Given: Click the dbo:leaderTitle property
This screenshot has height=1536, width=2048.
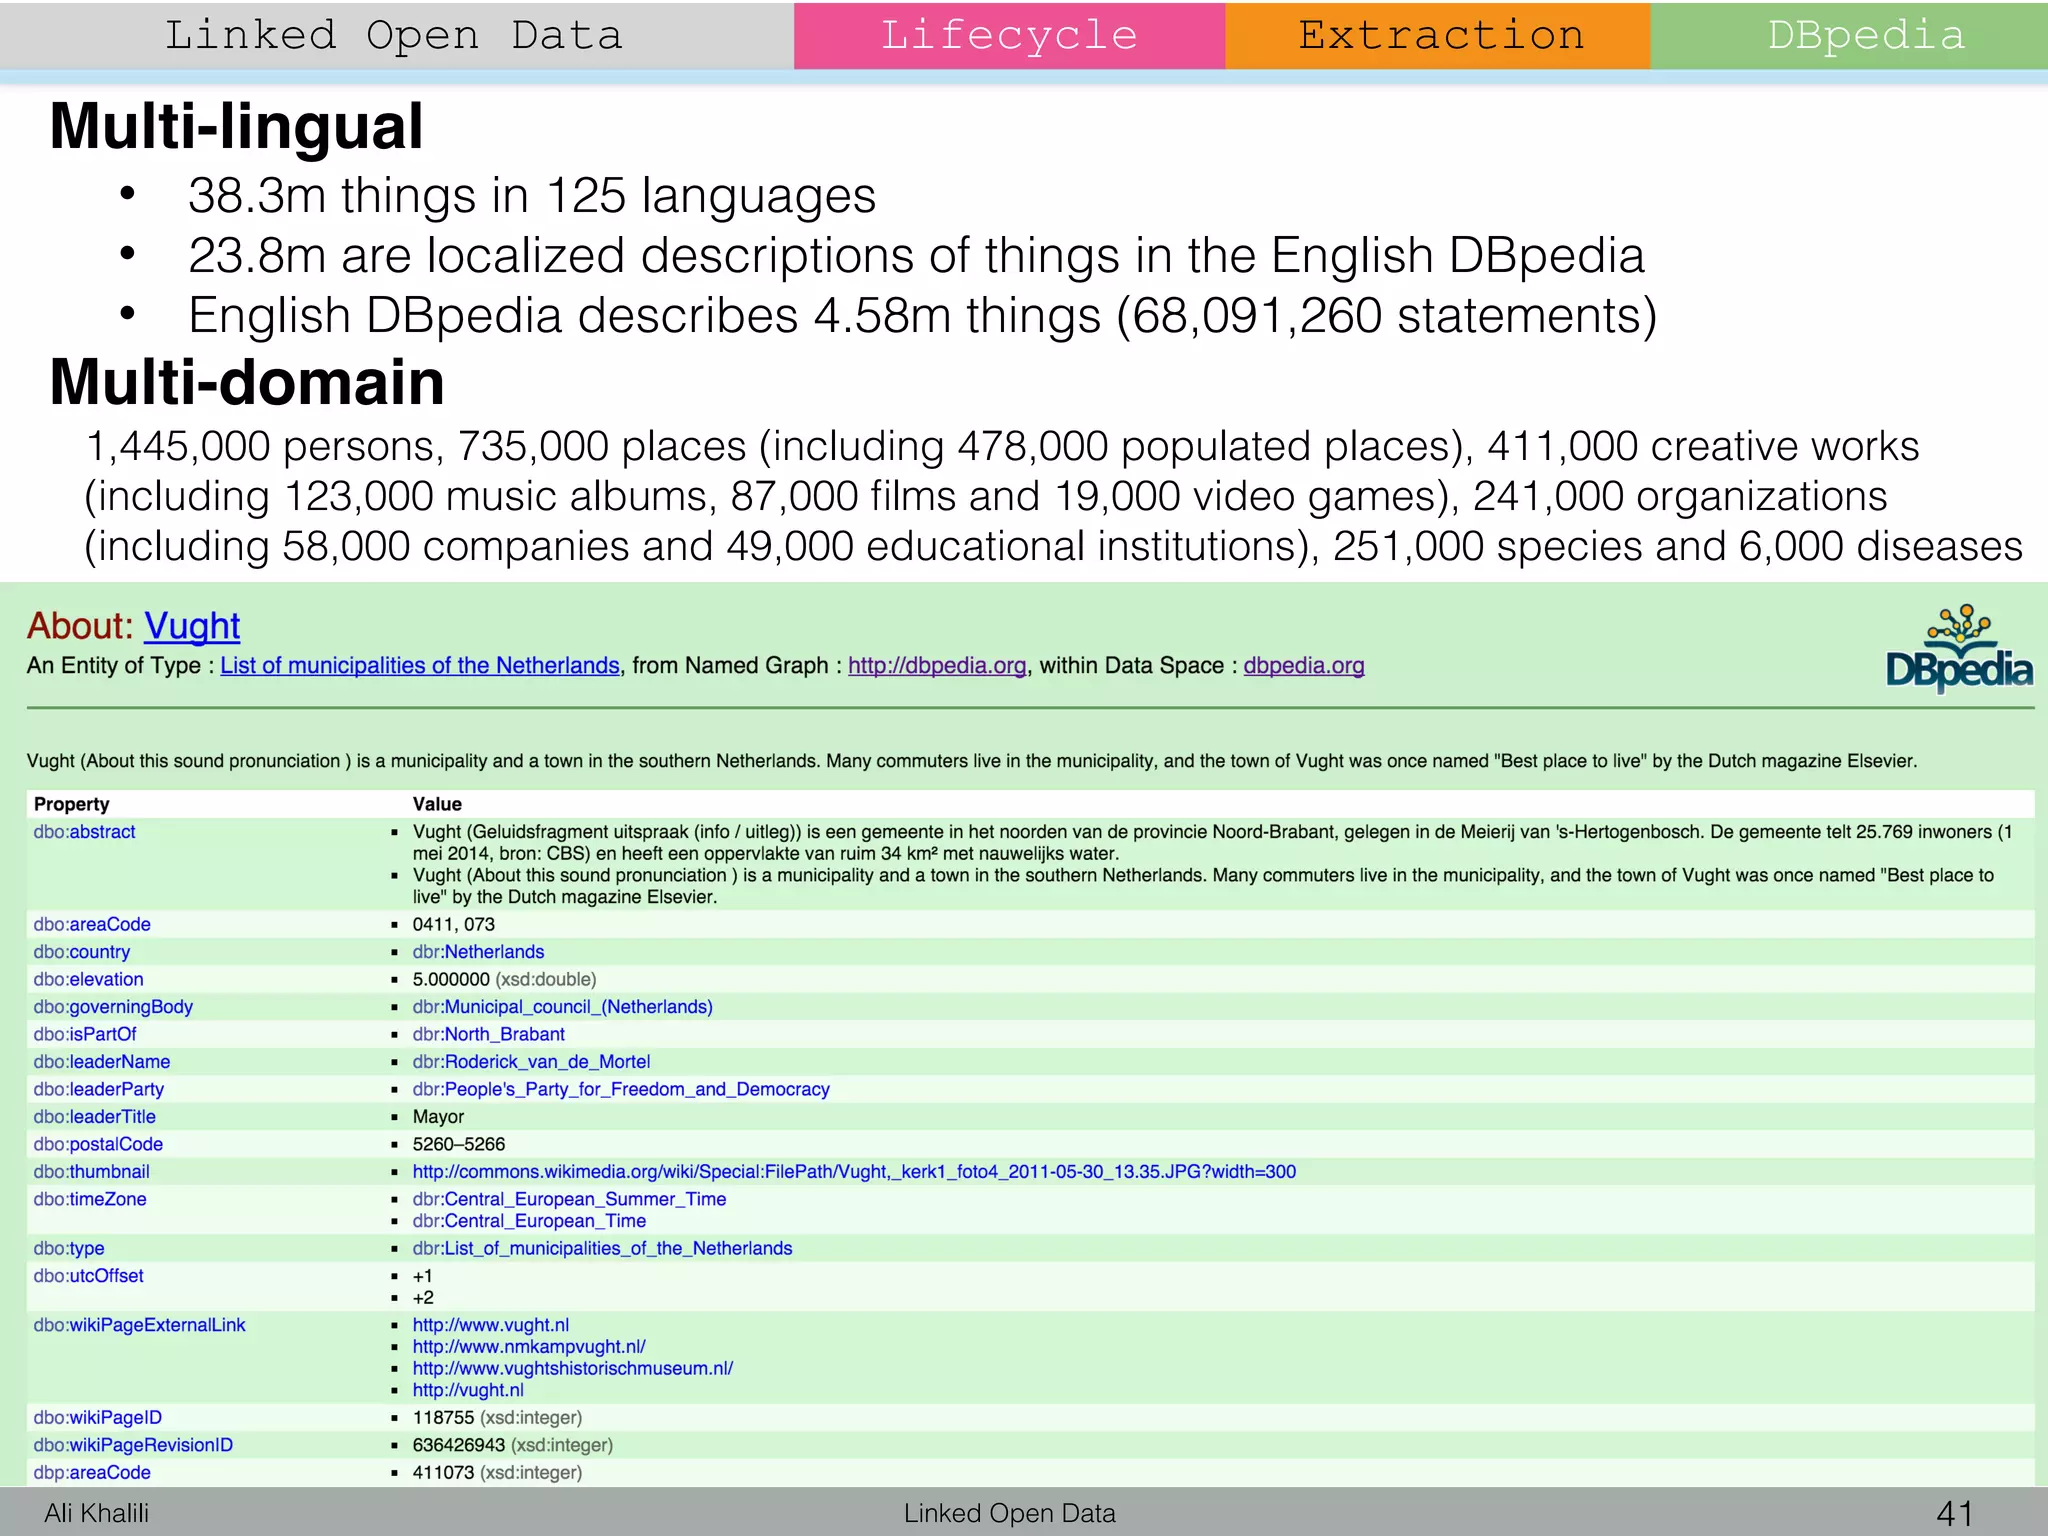Looking at the screenshot, I should tap(95, 1117).
